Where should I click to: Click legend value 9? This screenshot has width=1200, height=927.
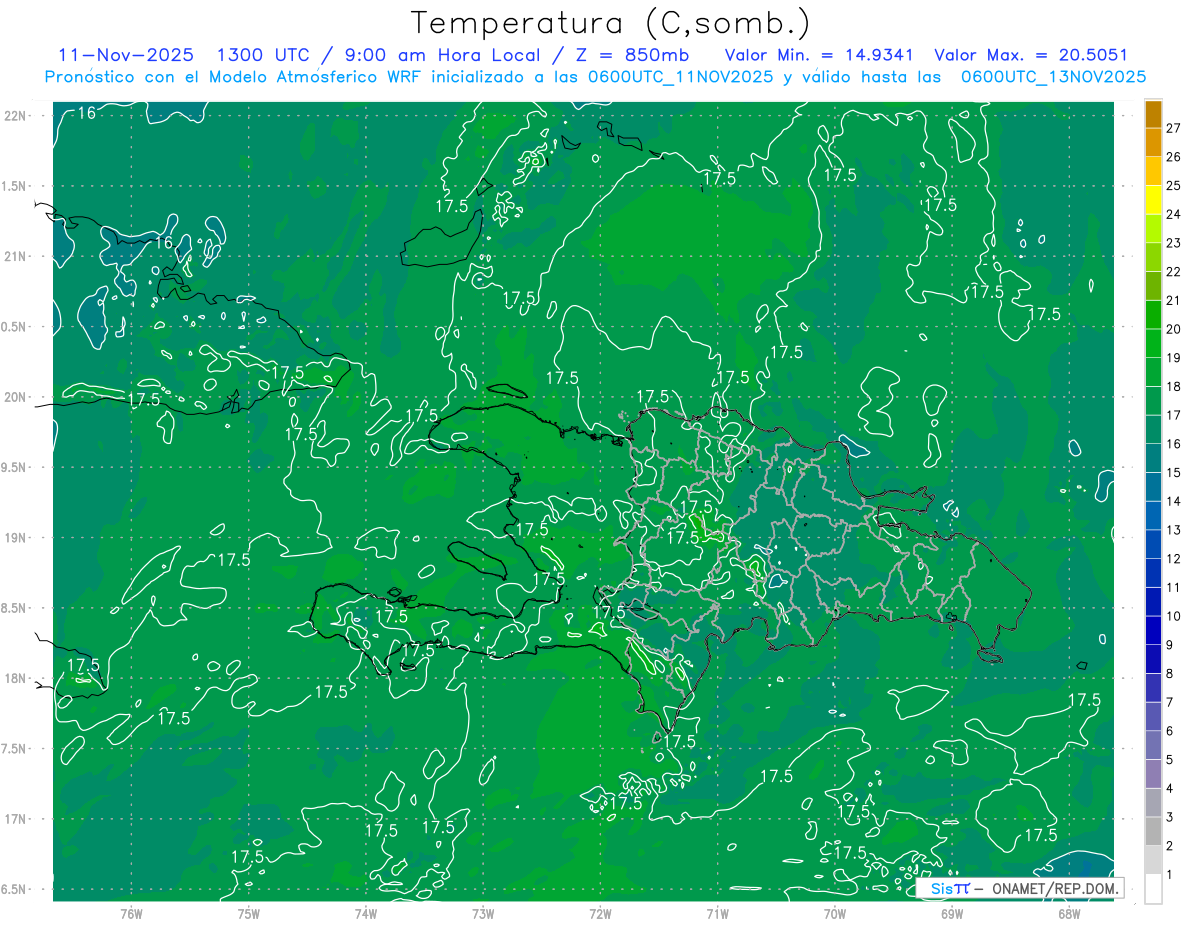point(1170,645)
